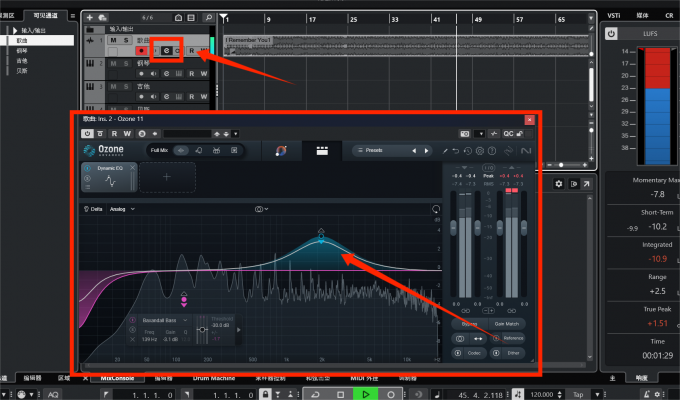The width and height of the screenshot is (680, 400).
Task: Open the plugin preset name dropdown arrow
Action: [x=235, y=134]
